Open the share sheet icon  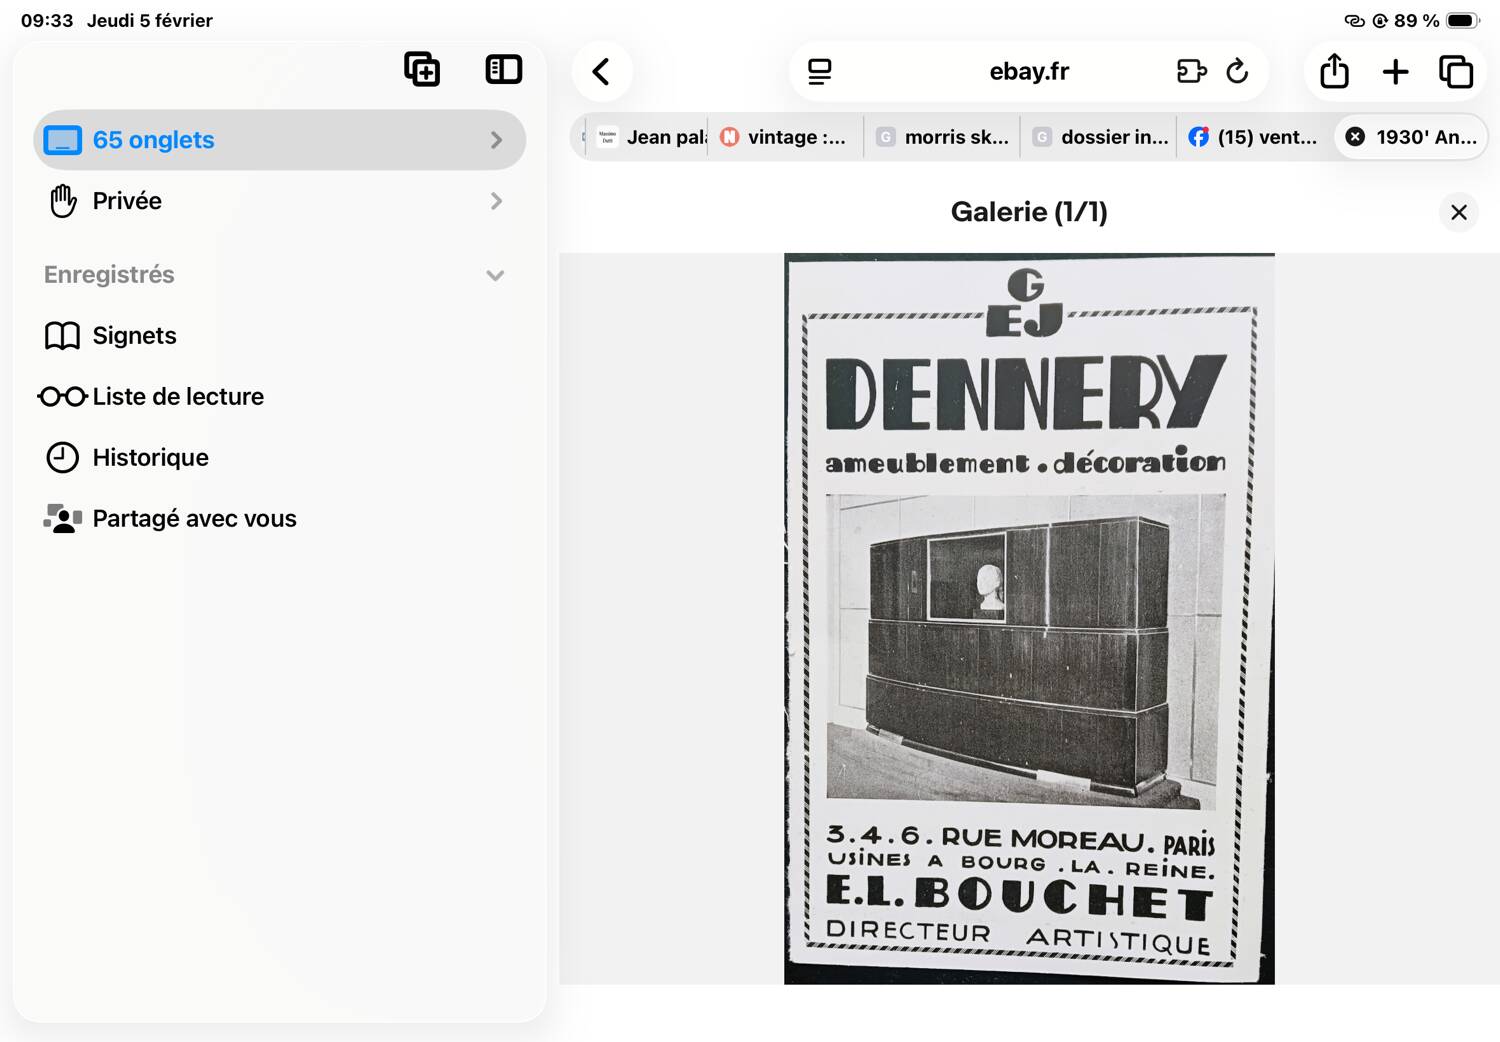(x=1334, y=72)
